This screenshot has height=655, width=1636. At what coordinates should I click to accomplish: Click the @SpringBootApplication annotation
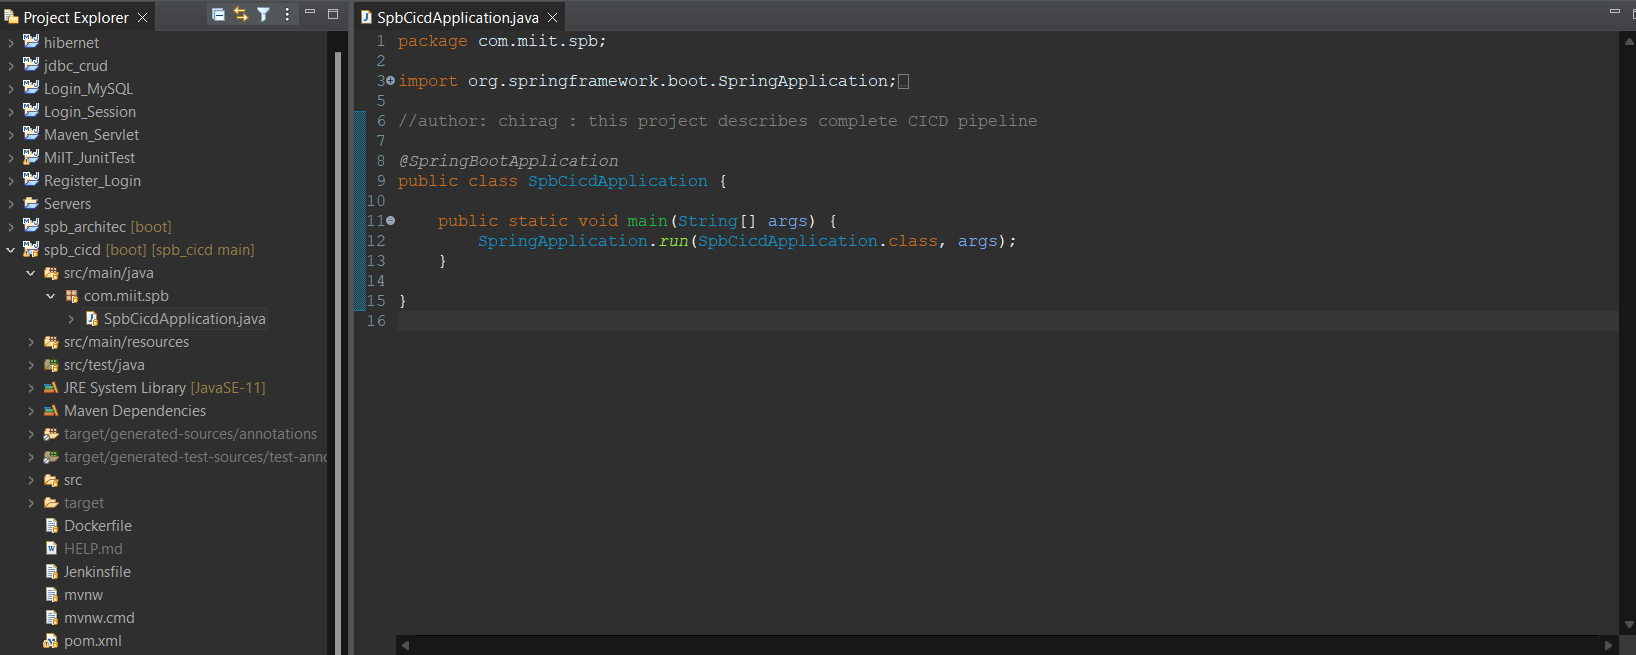point(508,161)
